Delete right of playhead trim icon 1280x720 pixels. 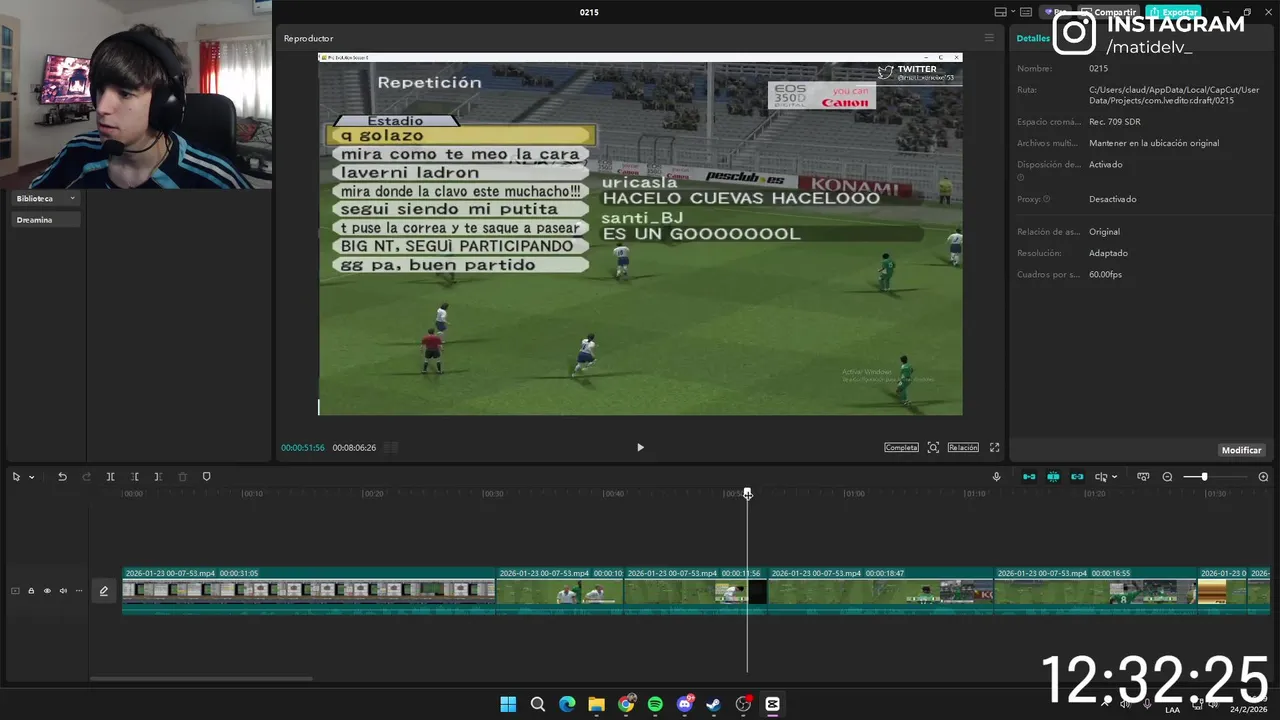[x=158, y=477]
